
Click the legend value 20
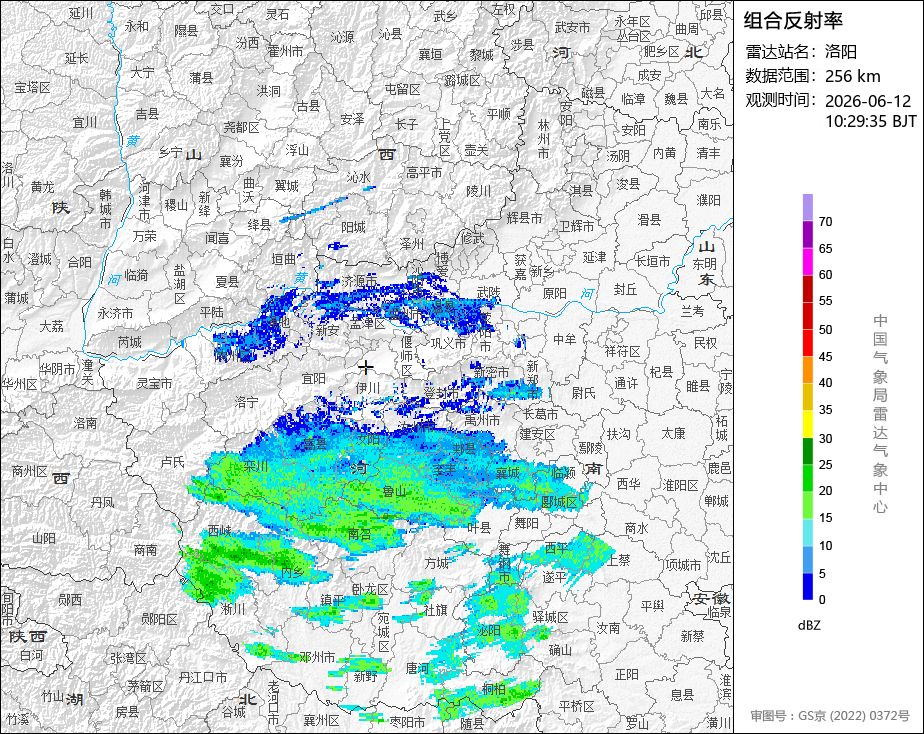(x=826, y=491)
